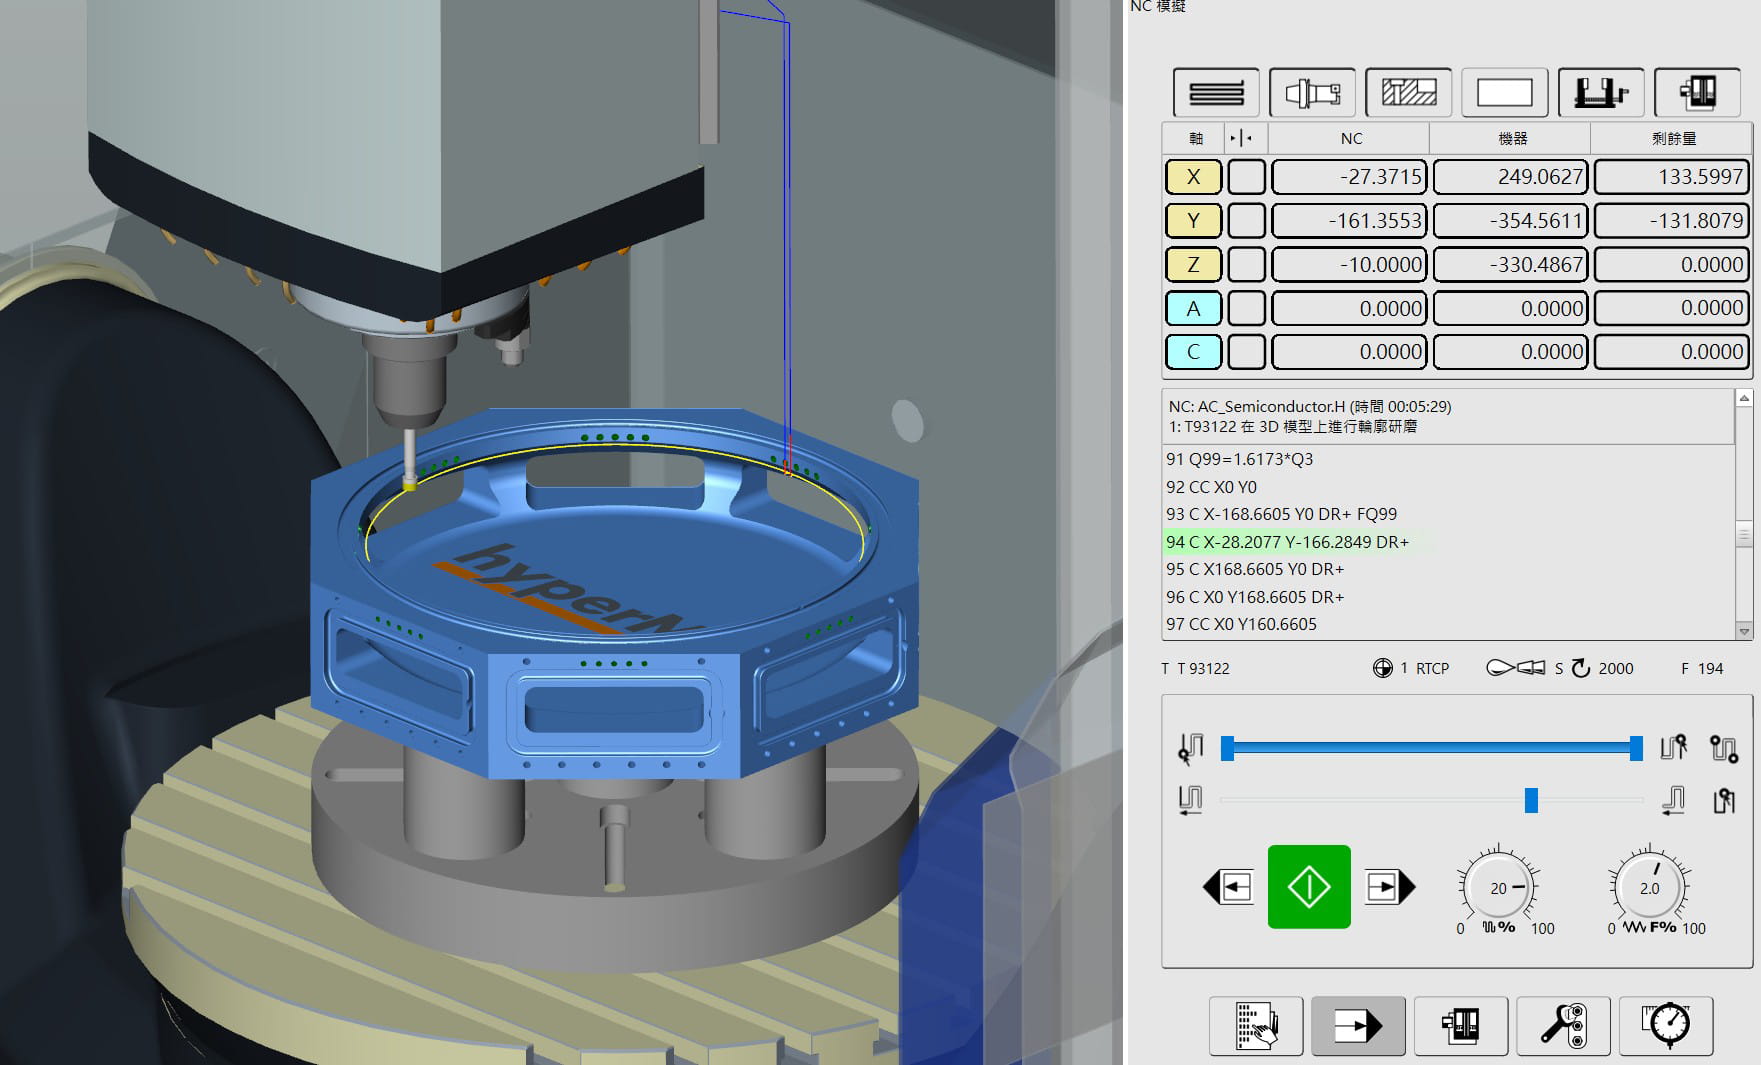This screenshot has width=1761, height=1065.
Task: Open the machine settings page at bottom
Action: point(1460,1025)
